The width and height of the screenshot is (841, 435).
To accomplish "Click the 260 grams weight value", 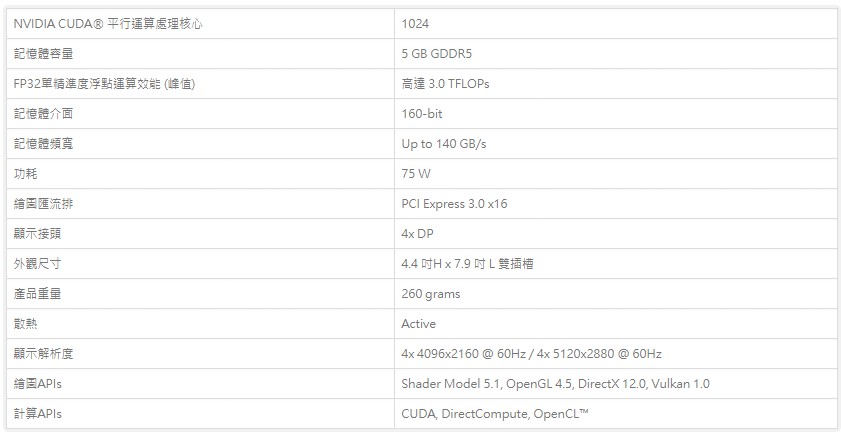I will pos(431,294).
